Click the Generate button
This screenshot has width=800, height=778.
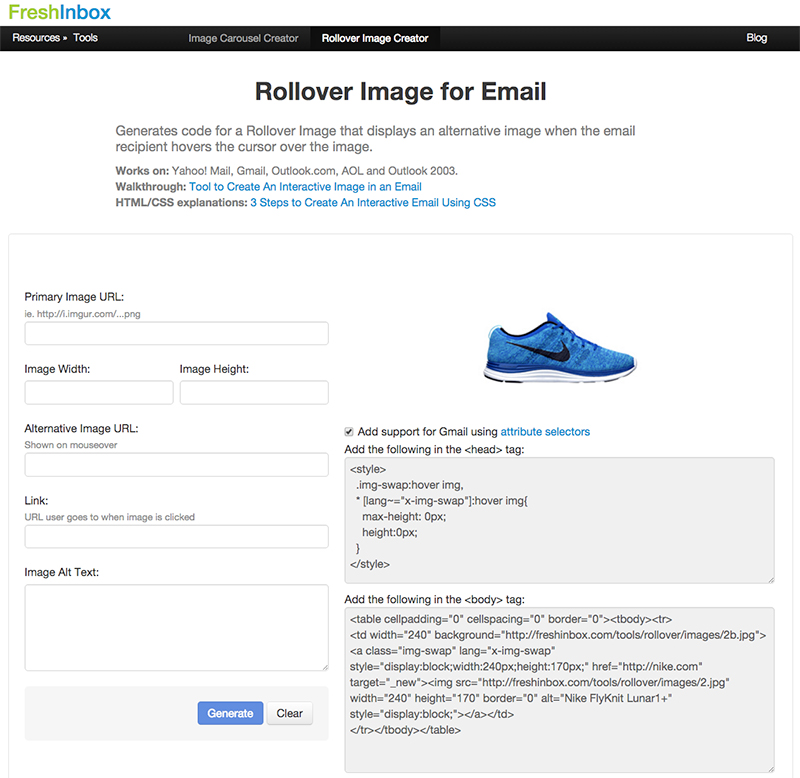click(x=230, y=713)
